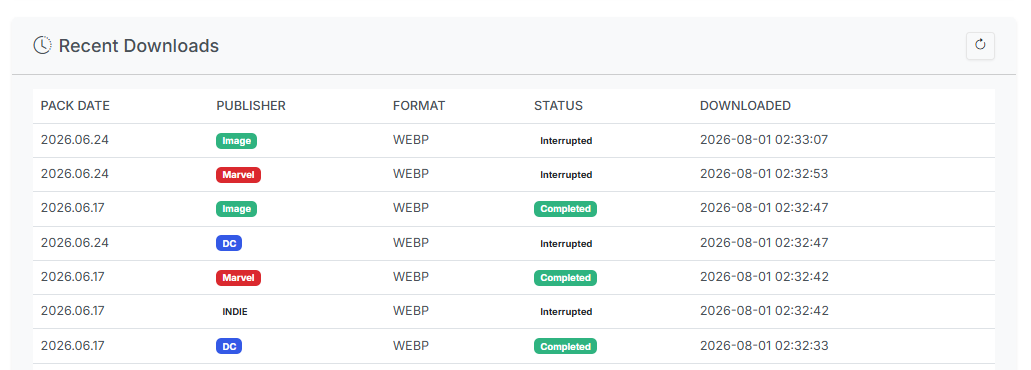
Task: Click the PACK DATE column header
Action: point(75,106)
